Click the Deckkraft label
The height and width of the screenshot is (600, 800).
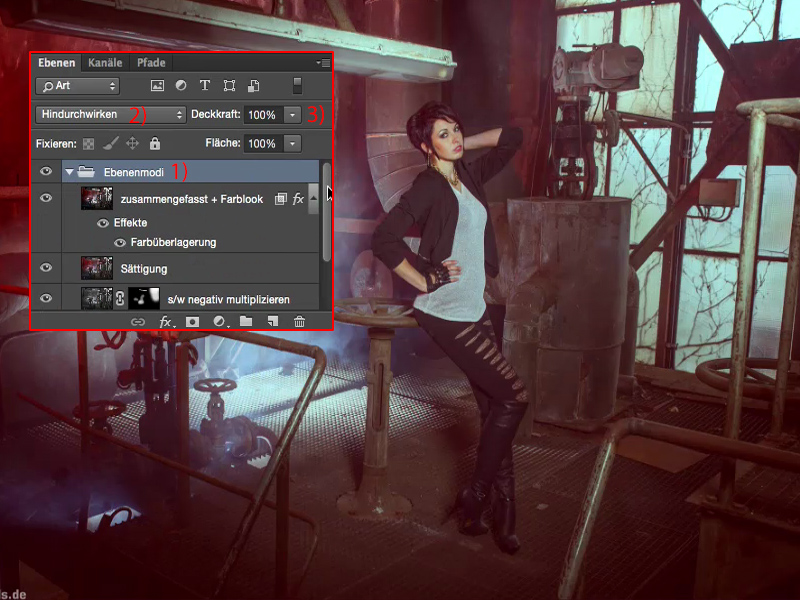216,114
